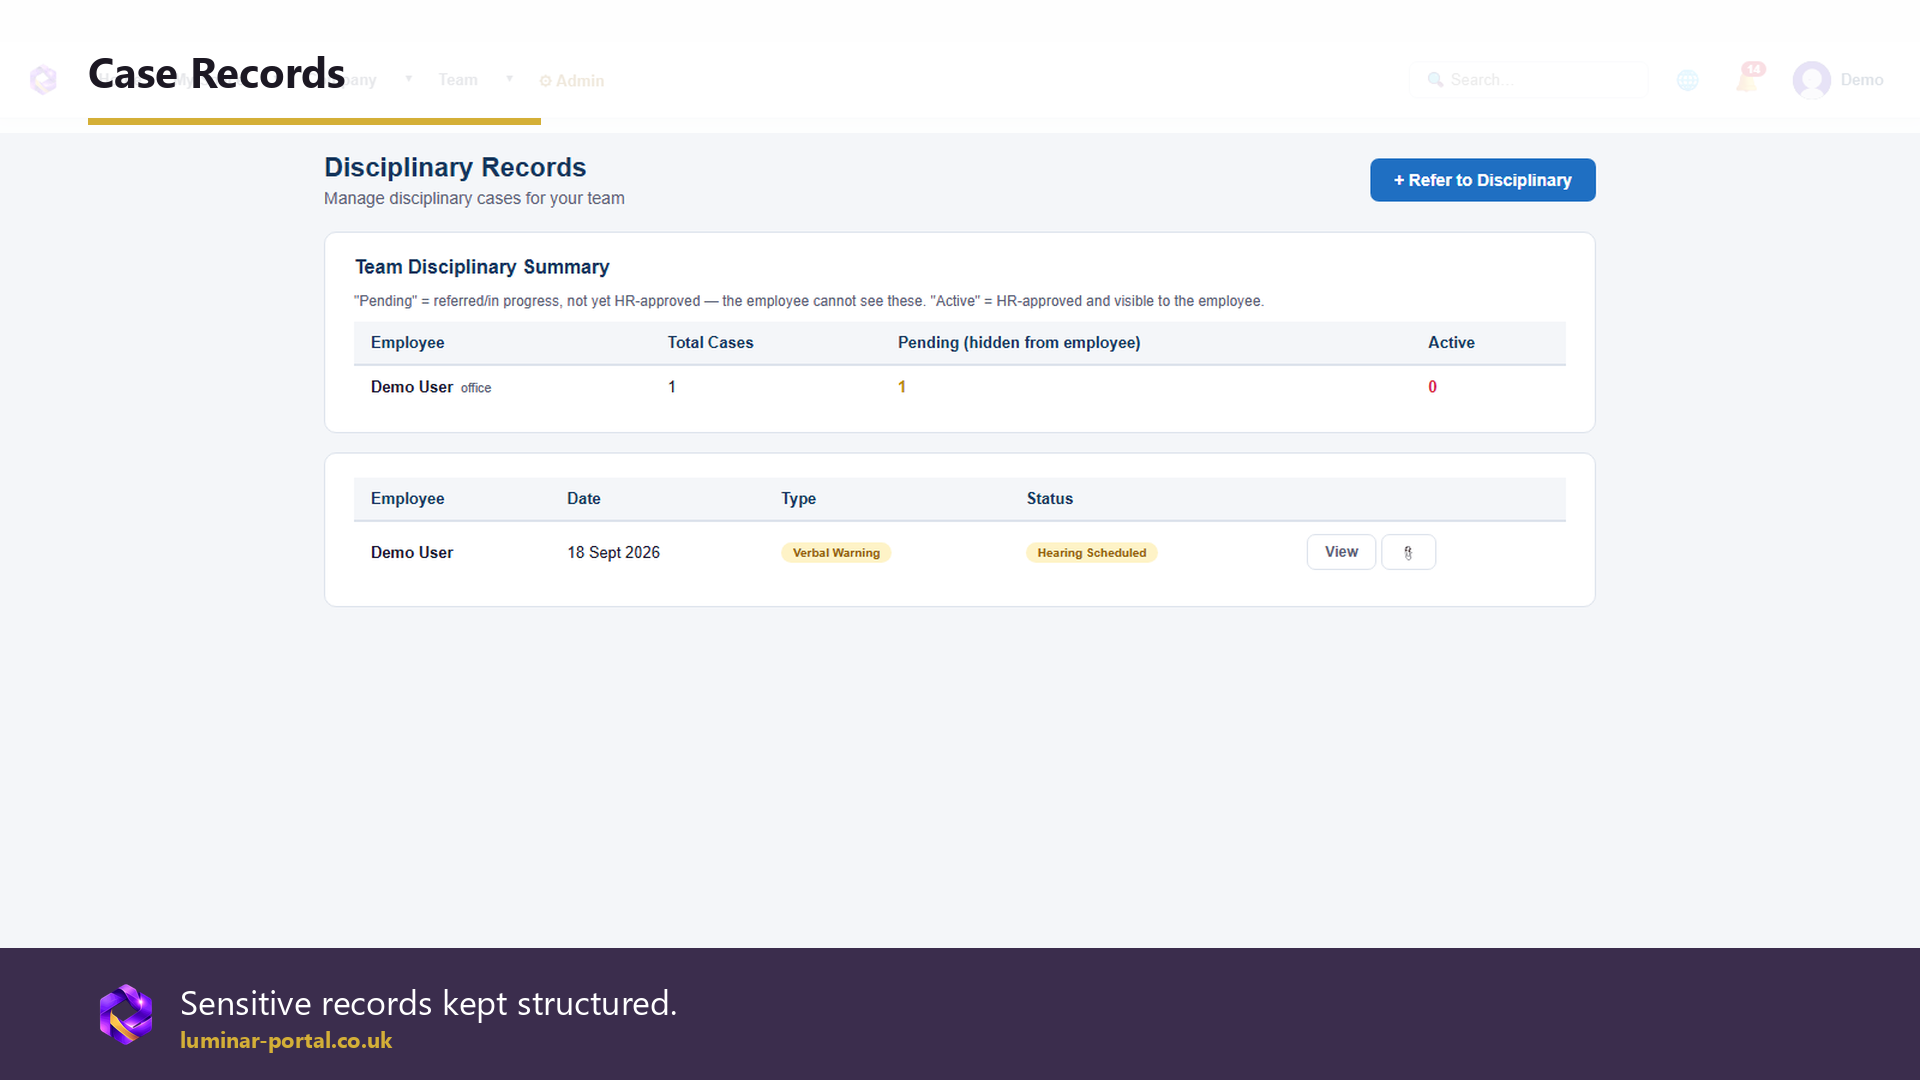The width and height of the screenshot is (1920, 1080).
Task: Click the Active column header
Action: pos(1451,343)
